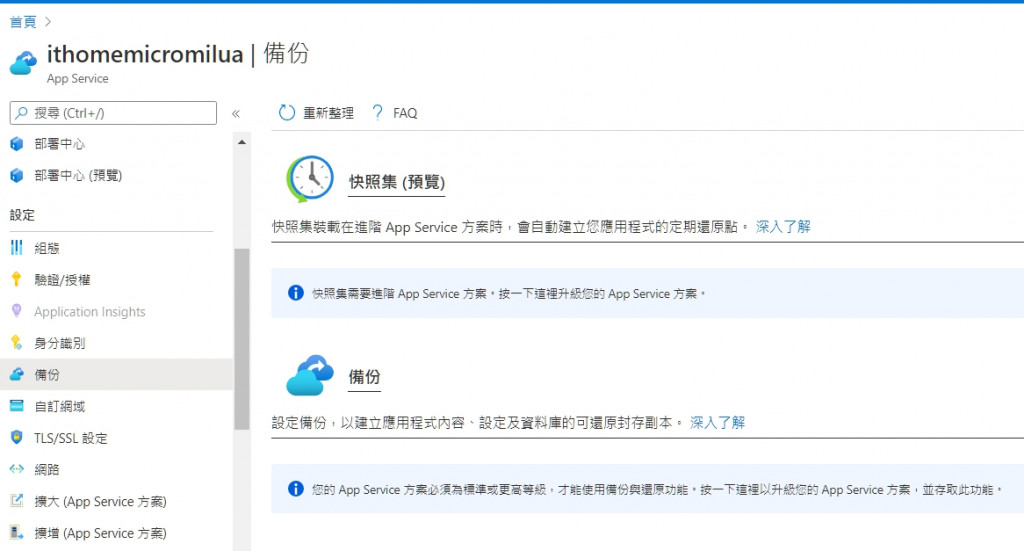Click the 擴大 (App Service 方案) icon
Viewport: 1024px width, 551px height.
17,501
